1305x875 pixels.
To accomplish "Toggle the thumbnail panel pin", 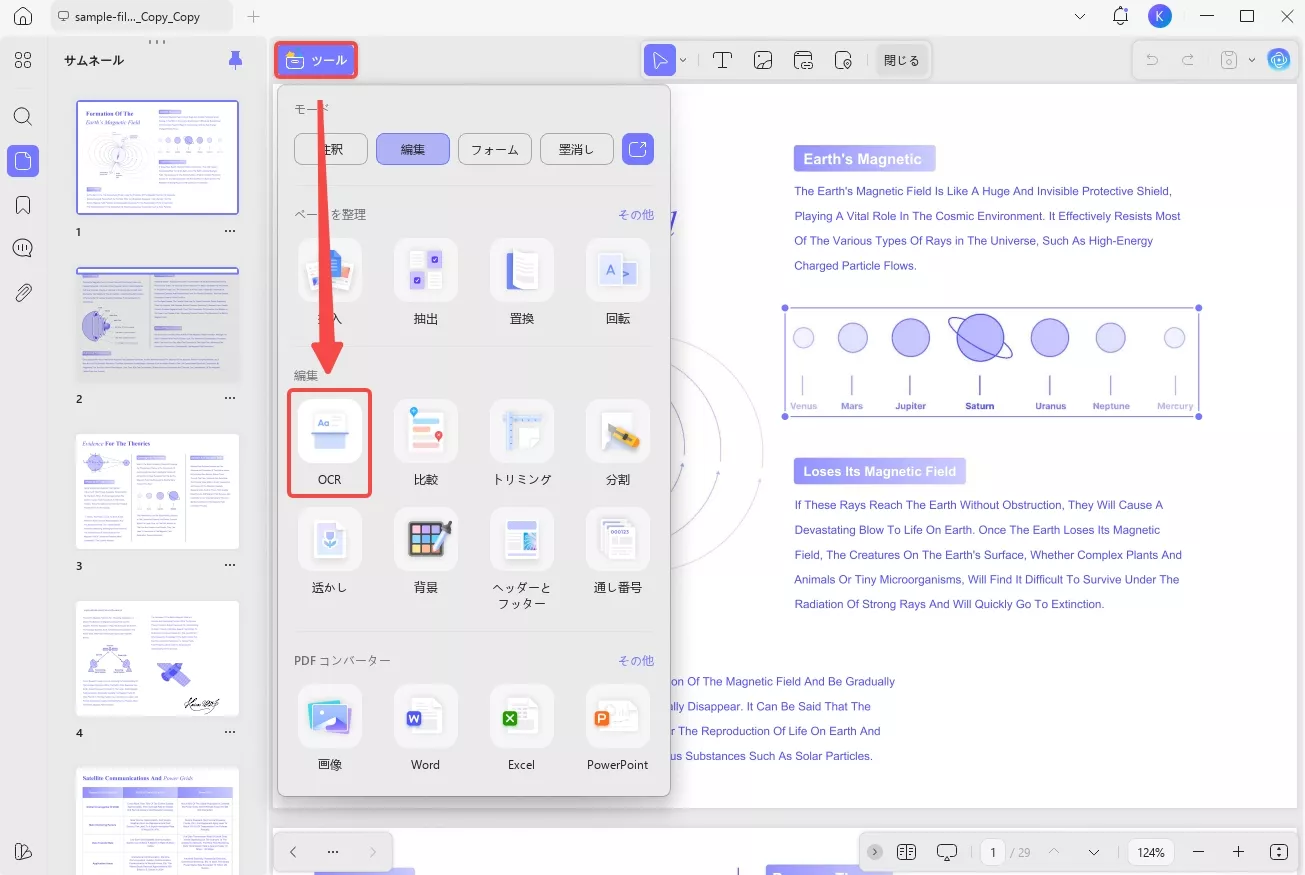I will click(x=236, y=60).
